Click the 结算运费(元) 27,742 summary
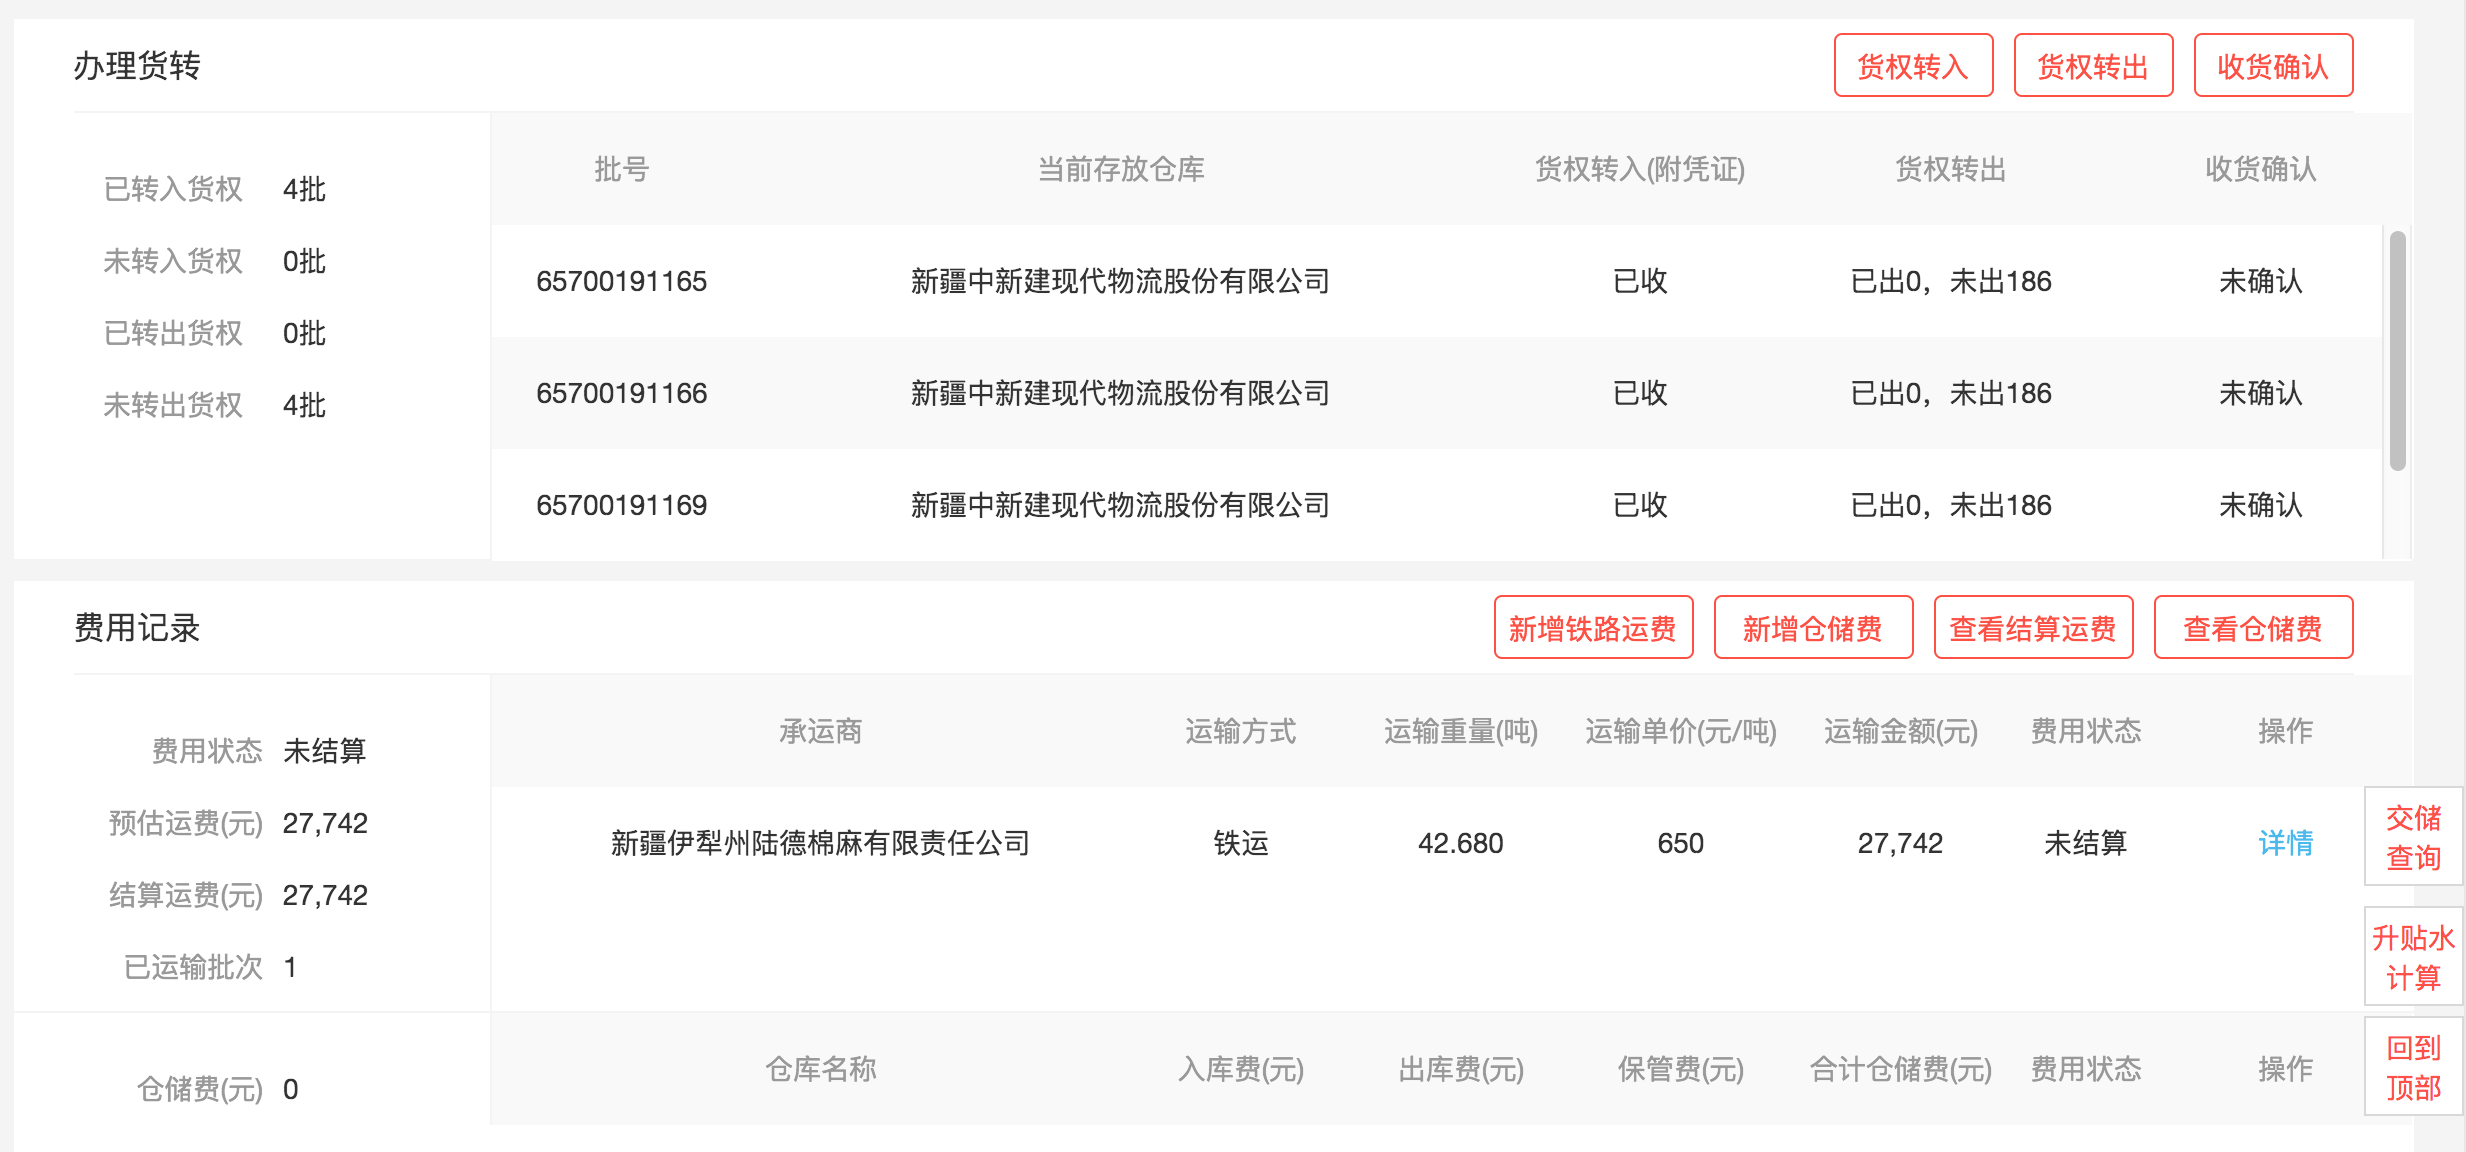Viewport: 2466px width, 1152px height. (238, 895)
